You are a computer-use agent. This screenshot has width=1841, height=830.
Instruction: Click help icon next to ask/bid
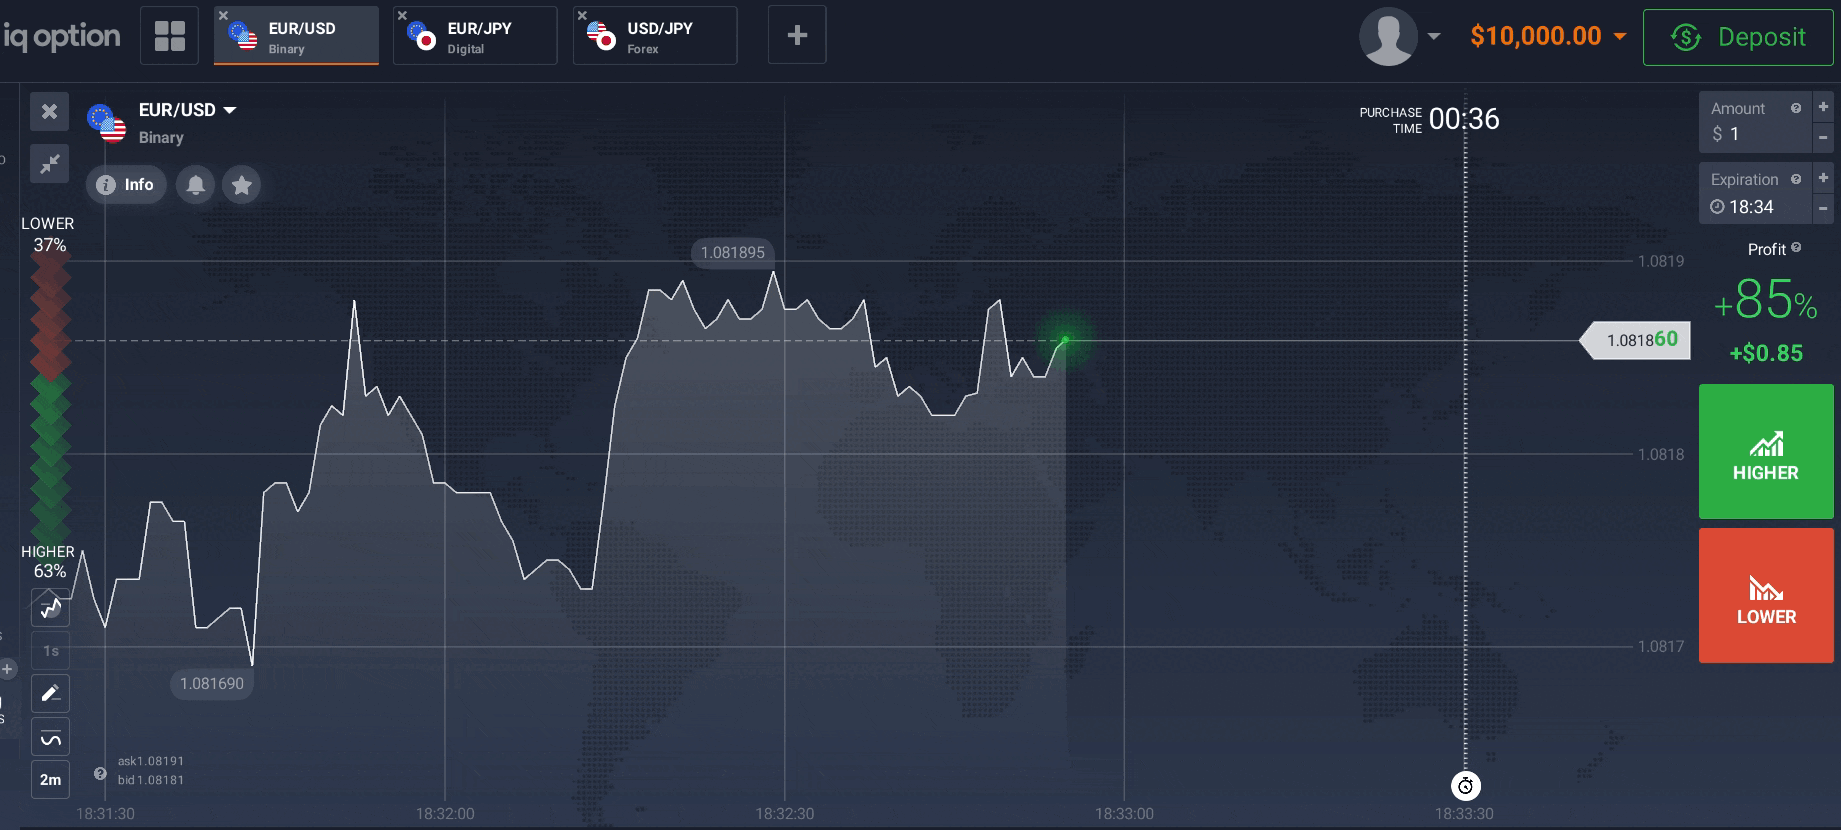click(x=100, y=773)
